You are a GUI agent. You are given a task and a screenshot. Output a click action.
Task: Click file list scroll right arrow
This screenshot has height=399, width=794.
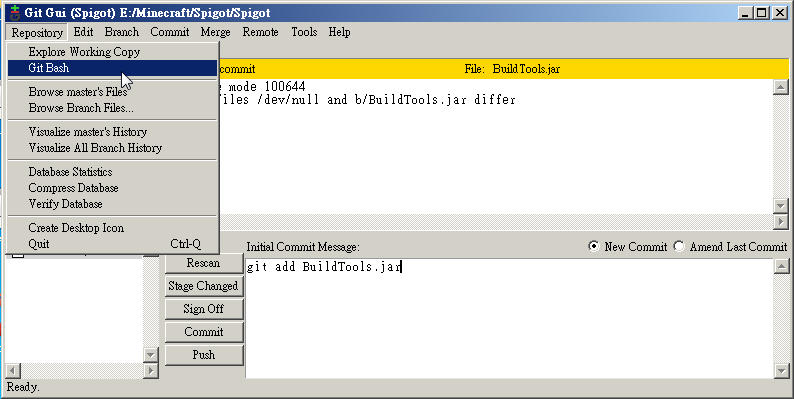tap(150, 370)
